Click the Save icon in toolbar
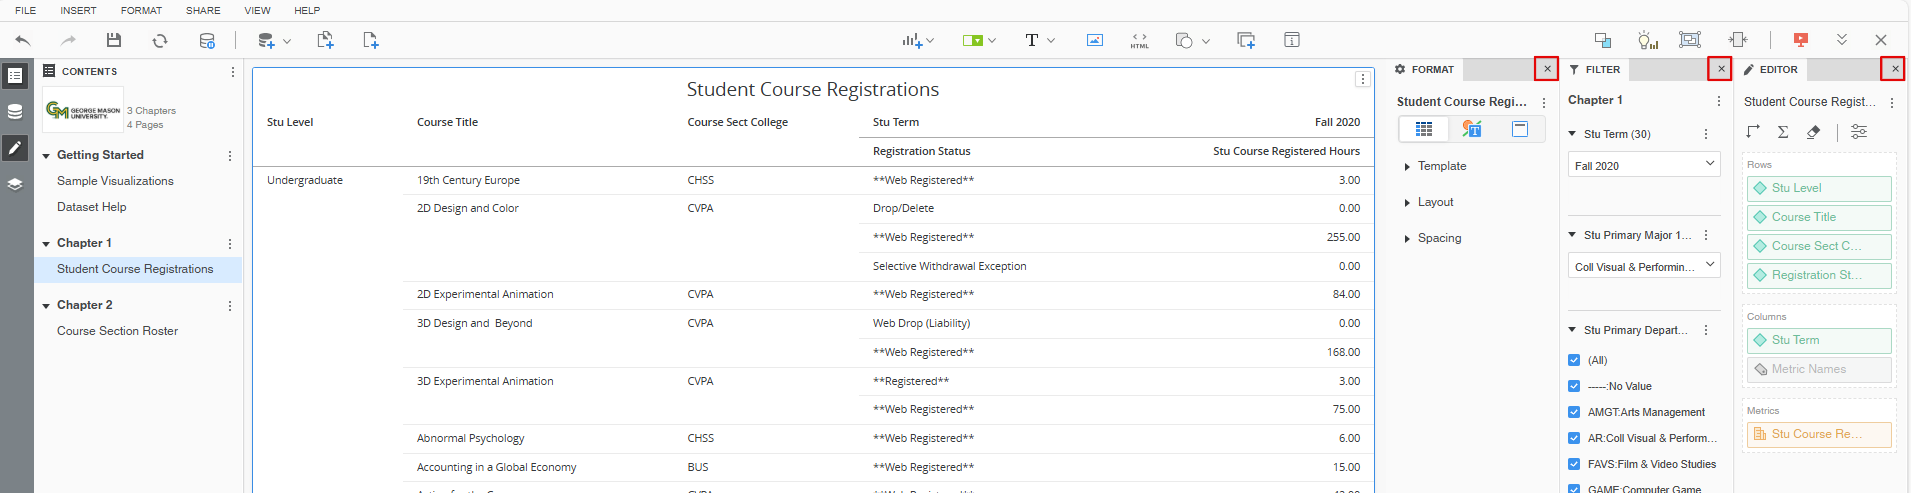The height and width of the screenshot is (493, 1911). click(114, 40)
